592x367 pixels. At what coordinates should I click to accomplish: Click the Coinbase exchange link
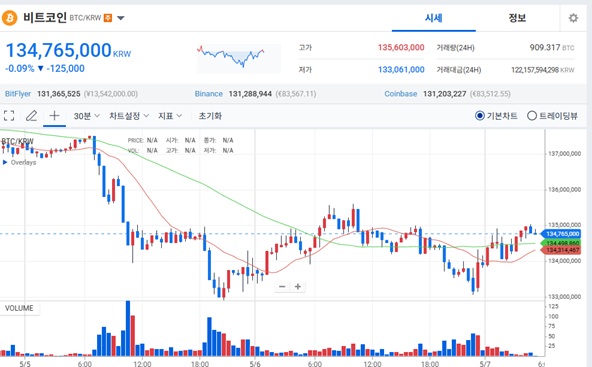401,94
